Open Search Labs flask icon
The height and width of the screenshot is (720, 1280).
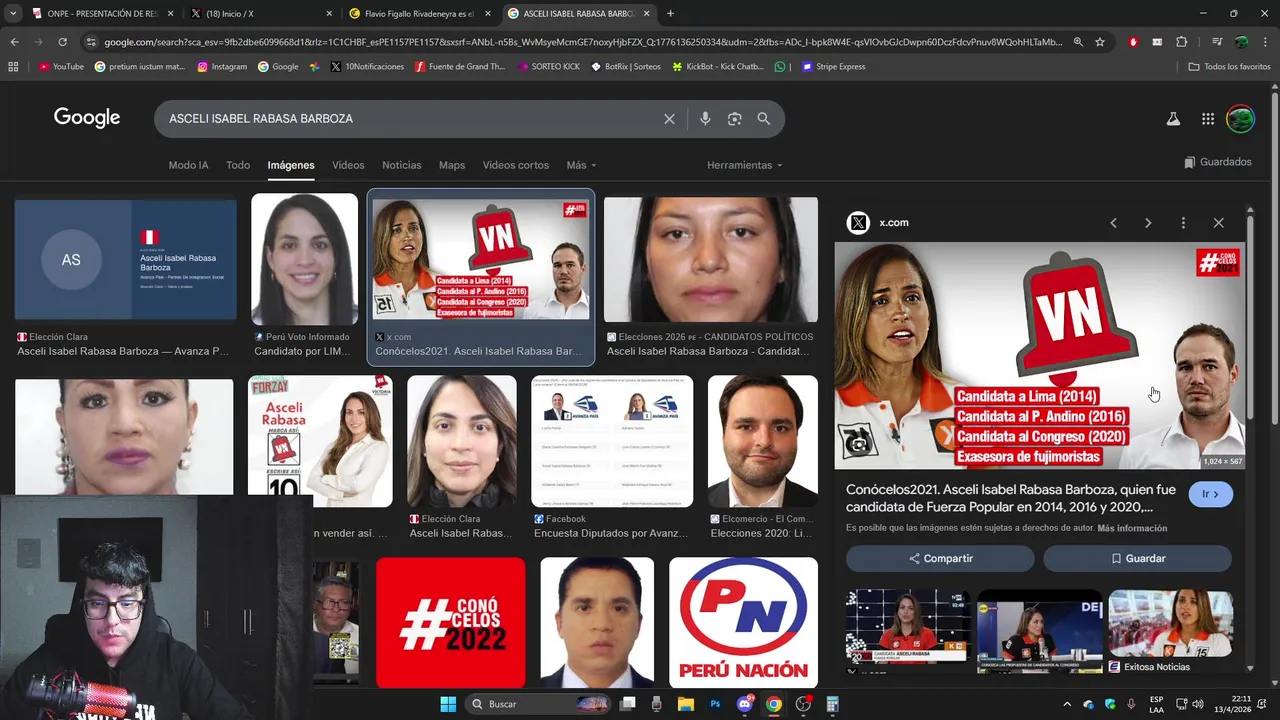click(x=1173, y=119)
